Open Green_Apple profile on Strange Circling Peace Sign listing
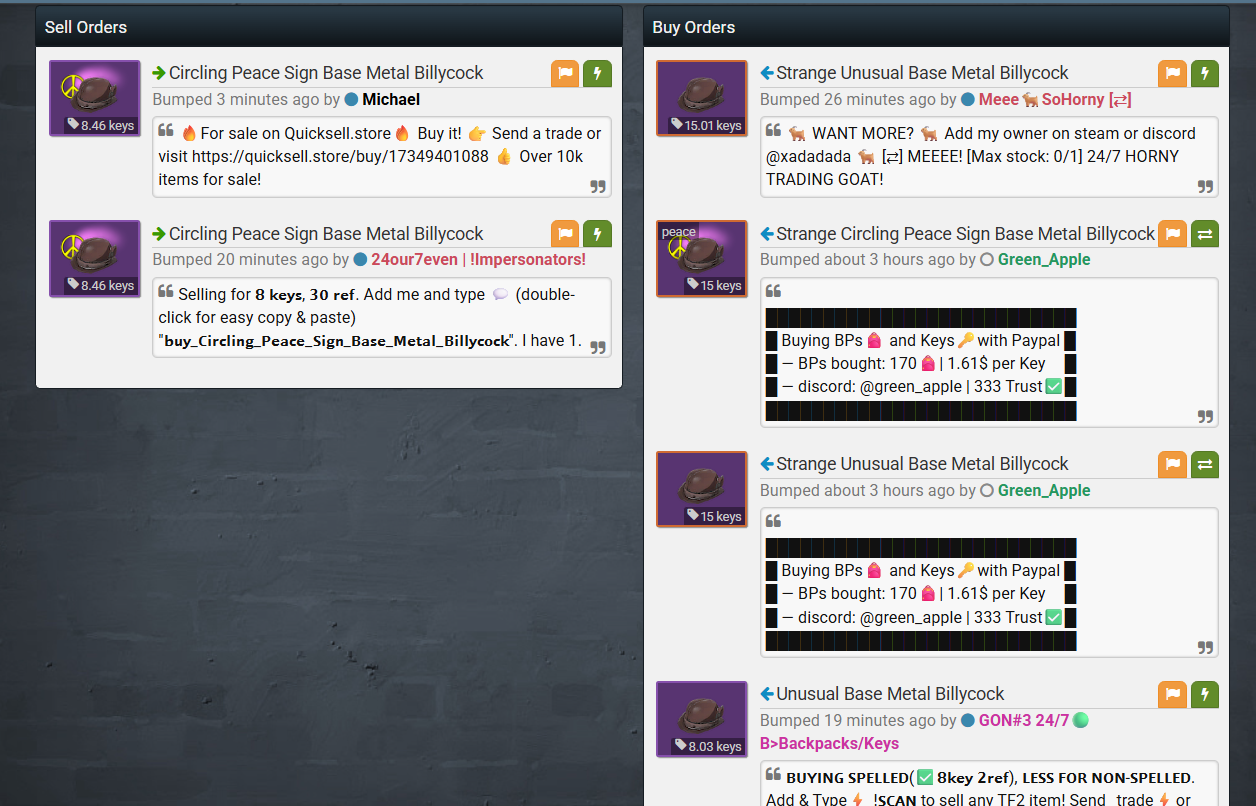 coord(1044,260)
